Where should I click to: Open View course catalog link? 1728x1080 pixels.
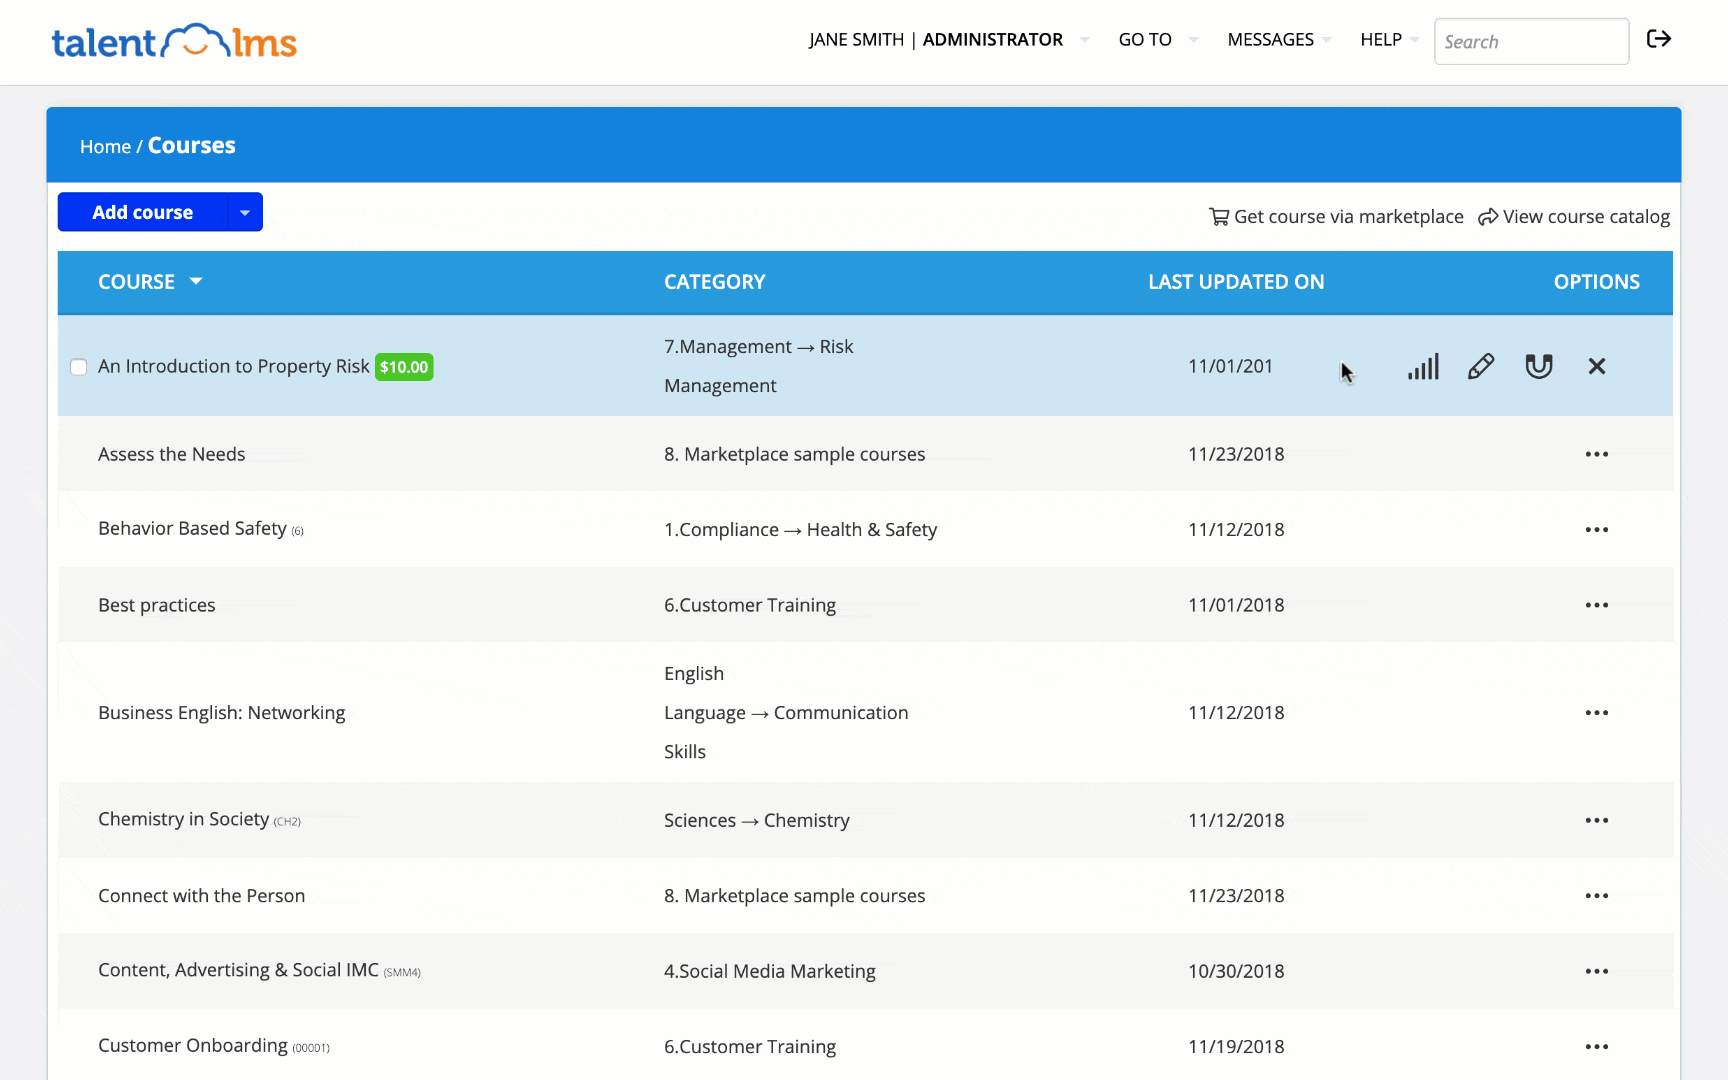(1574, 217)
